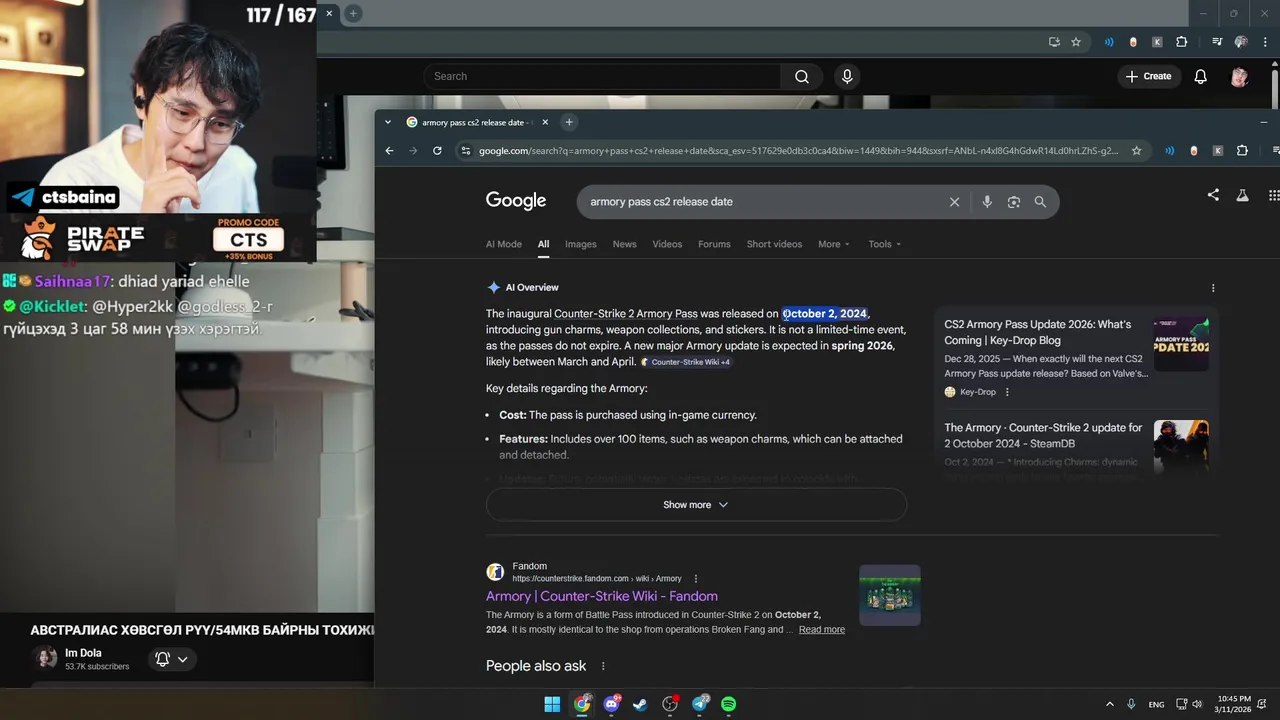Open YouTube notifications bell in header
Screen dimensions: 1280x720
1201,76
